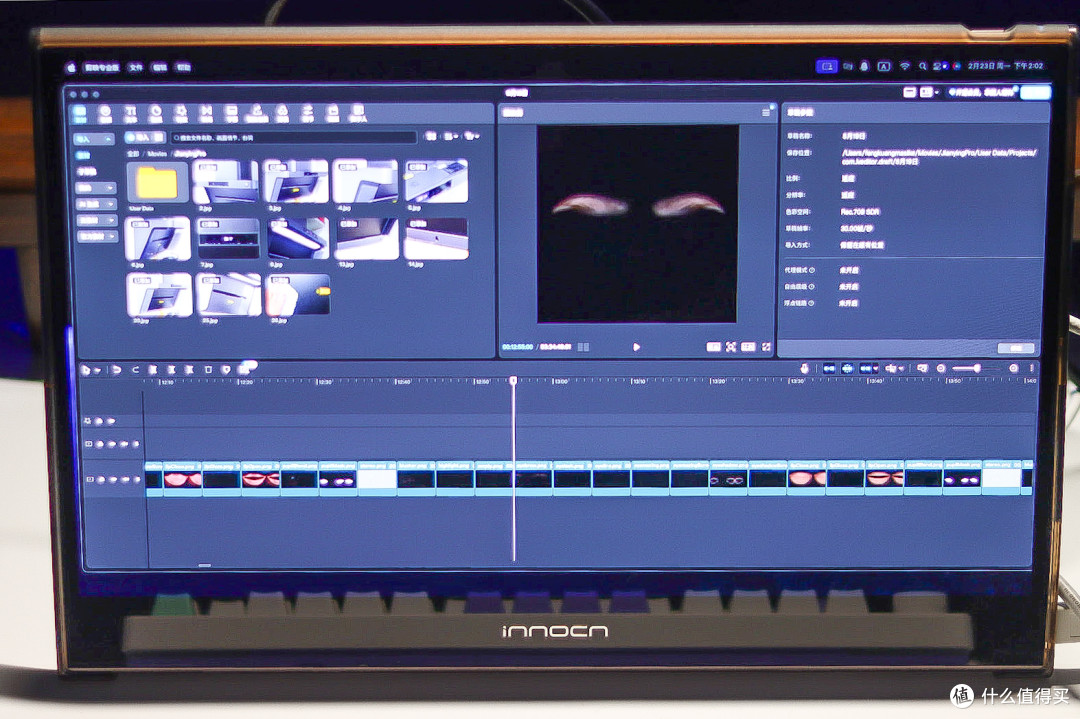Click the undo arrow in timeline toolbar
Viewport: 1080px width, 719px height.
tap(116, 370)
